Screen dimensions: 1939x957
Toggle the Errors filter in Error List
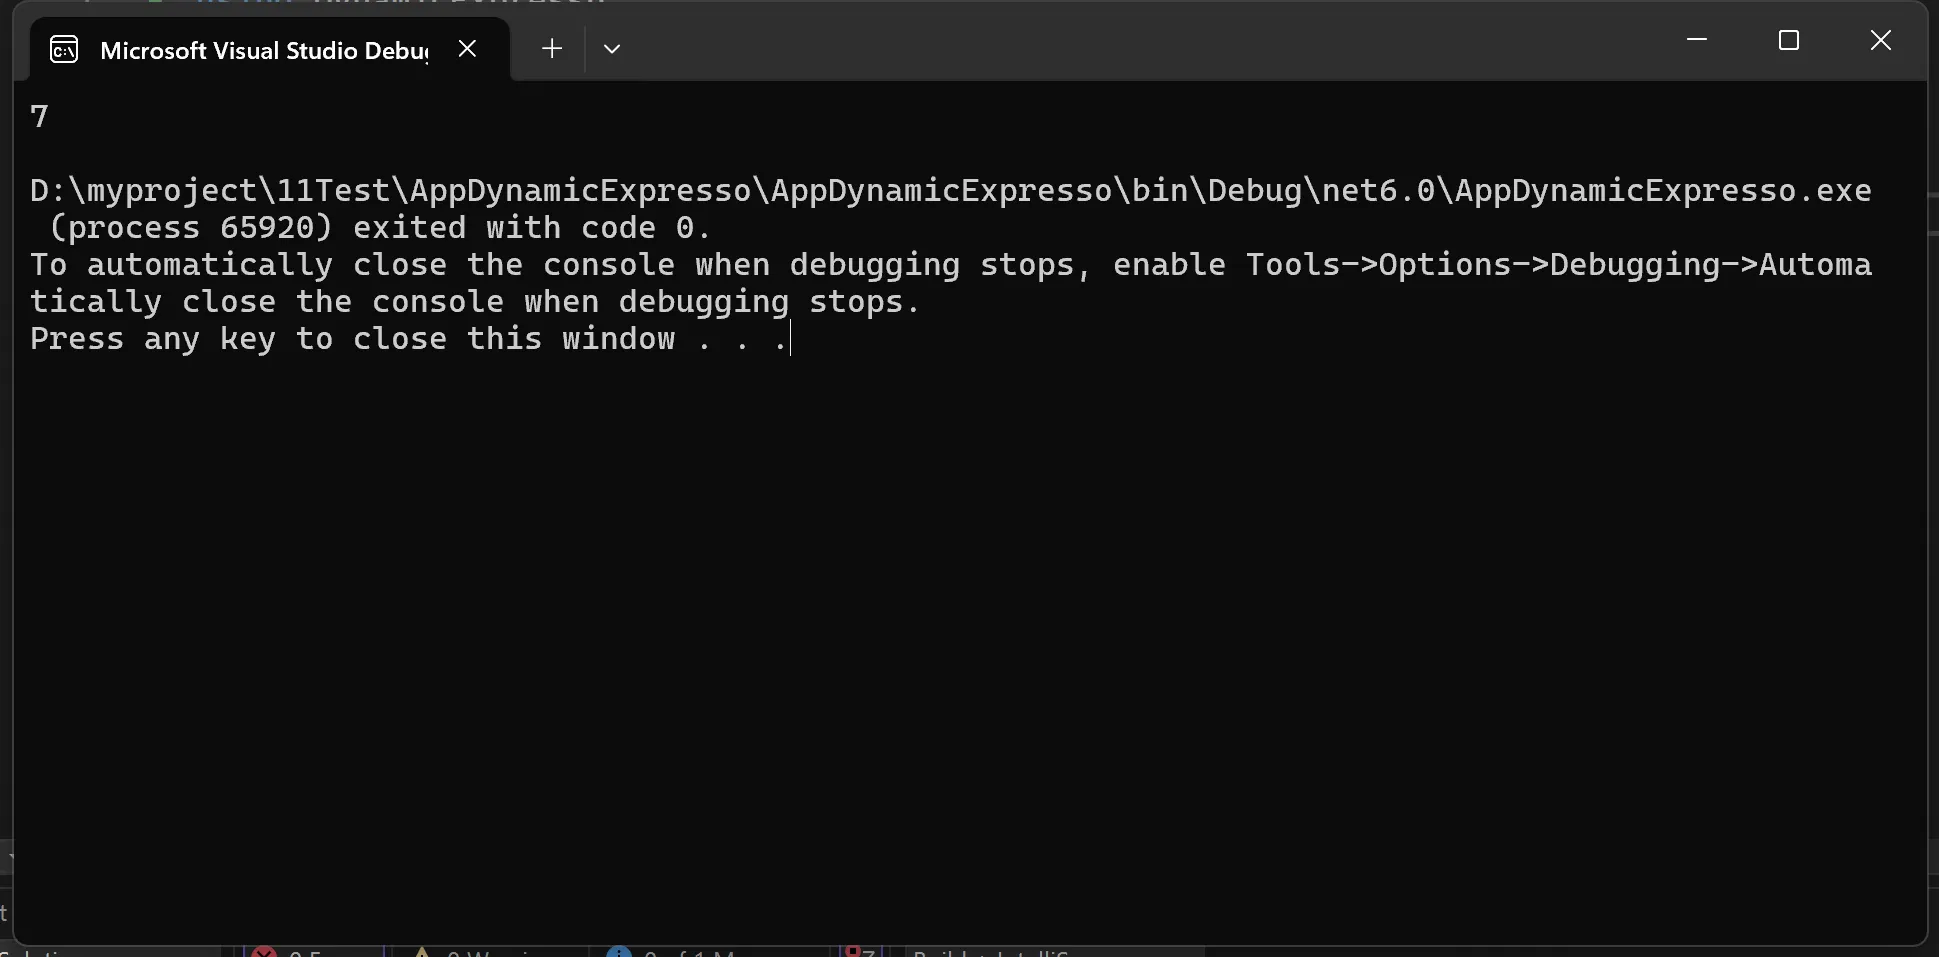pyautogui.click(x=313, y=952)
